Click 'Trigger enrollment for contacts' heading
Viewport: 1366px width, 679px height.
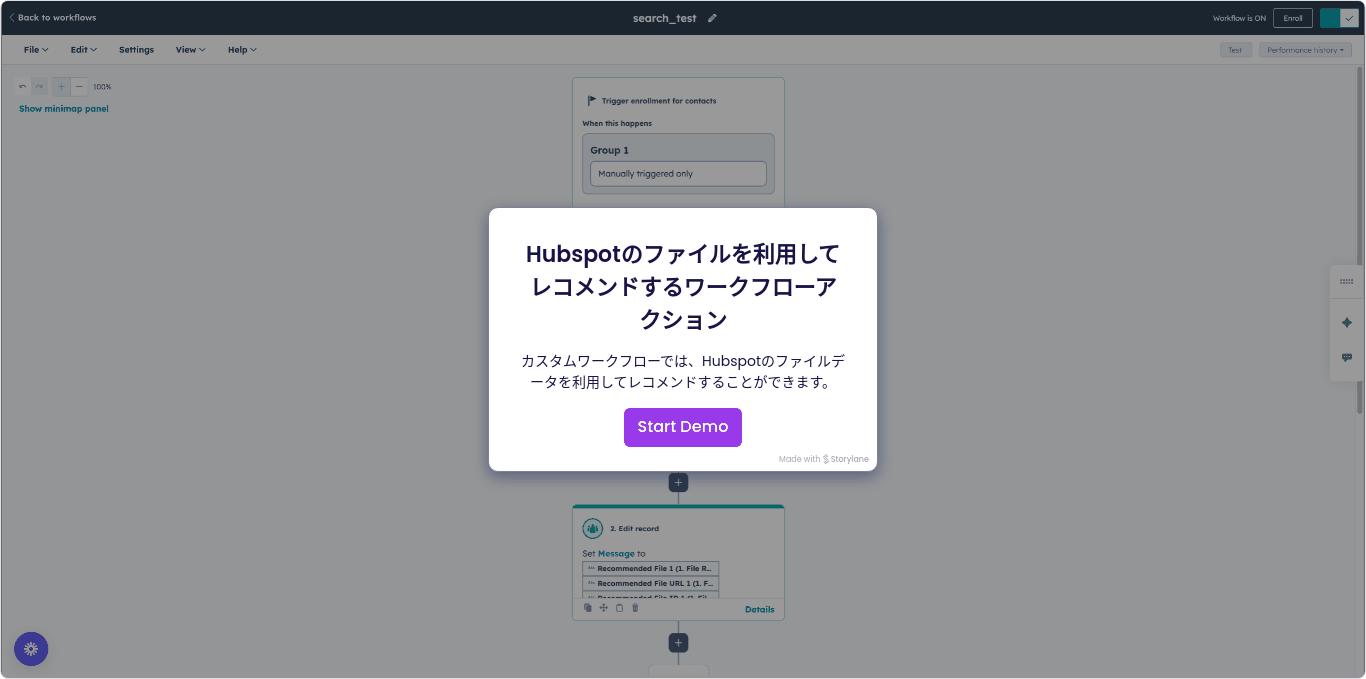[x=659, y=101]
